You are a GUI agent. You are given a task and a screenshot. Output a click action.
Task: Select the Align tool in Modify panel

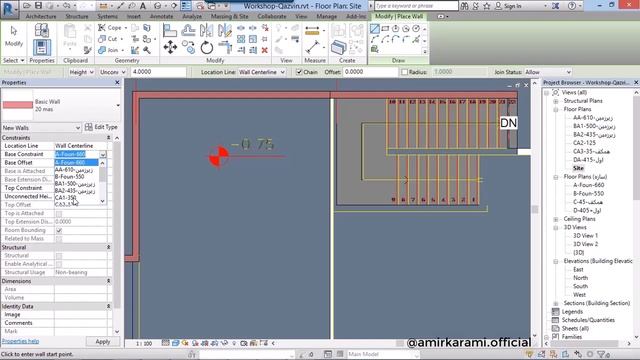pyautogui.click(x=169, y=30)
